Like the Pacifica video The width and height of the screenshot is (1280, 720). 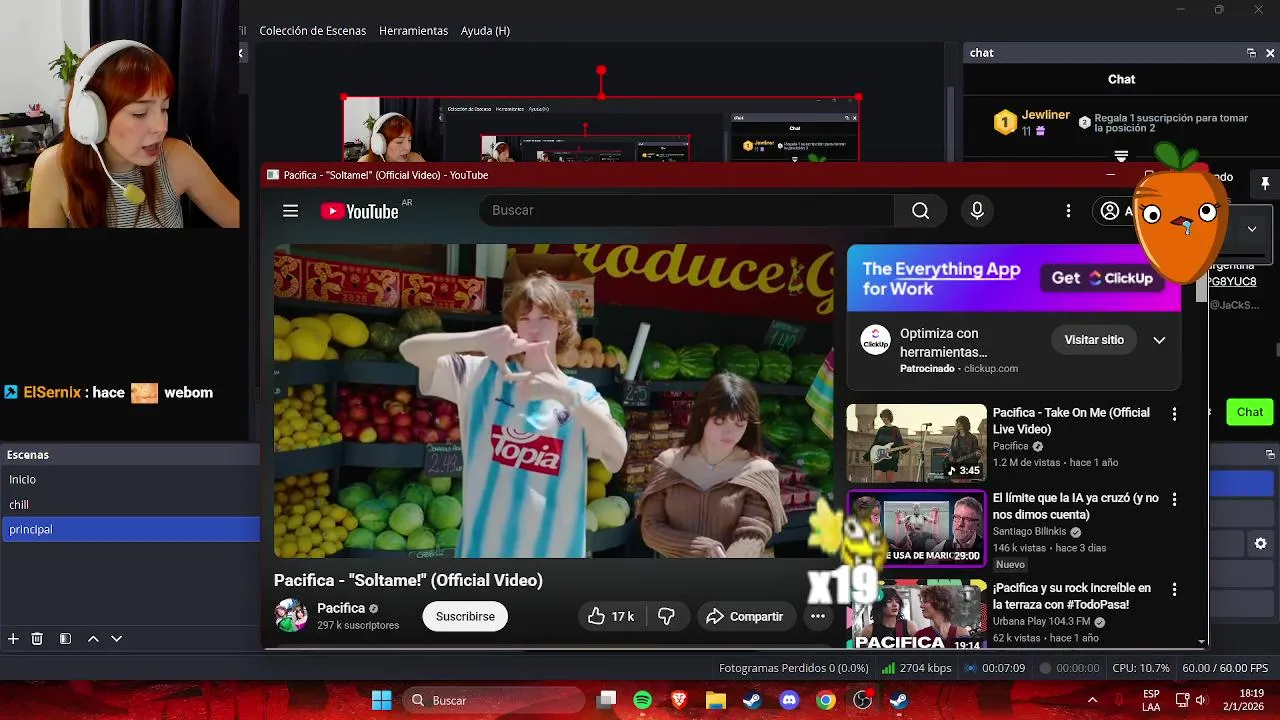[611, 617]
